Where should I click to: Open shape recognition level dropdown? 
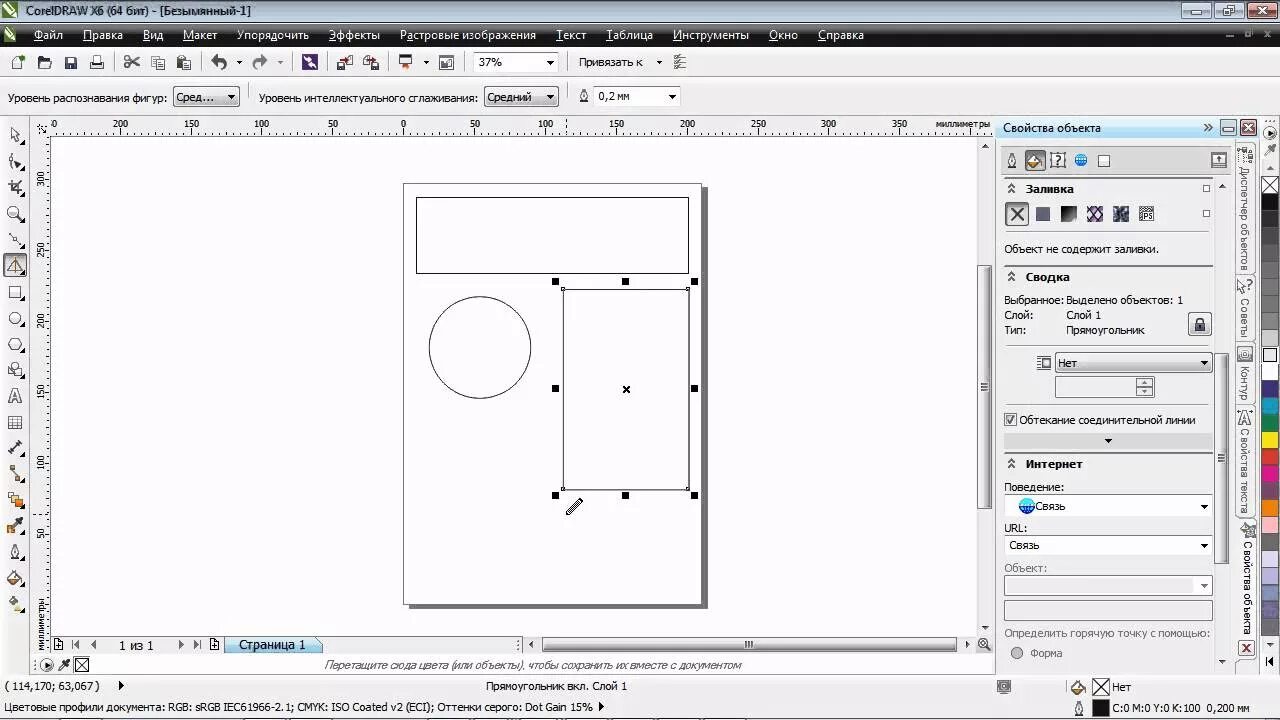[206, 97]
